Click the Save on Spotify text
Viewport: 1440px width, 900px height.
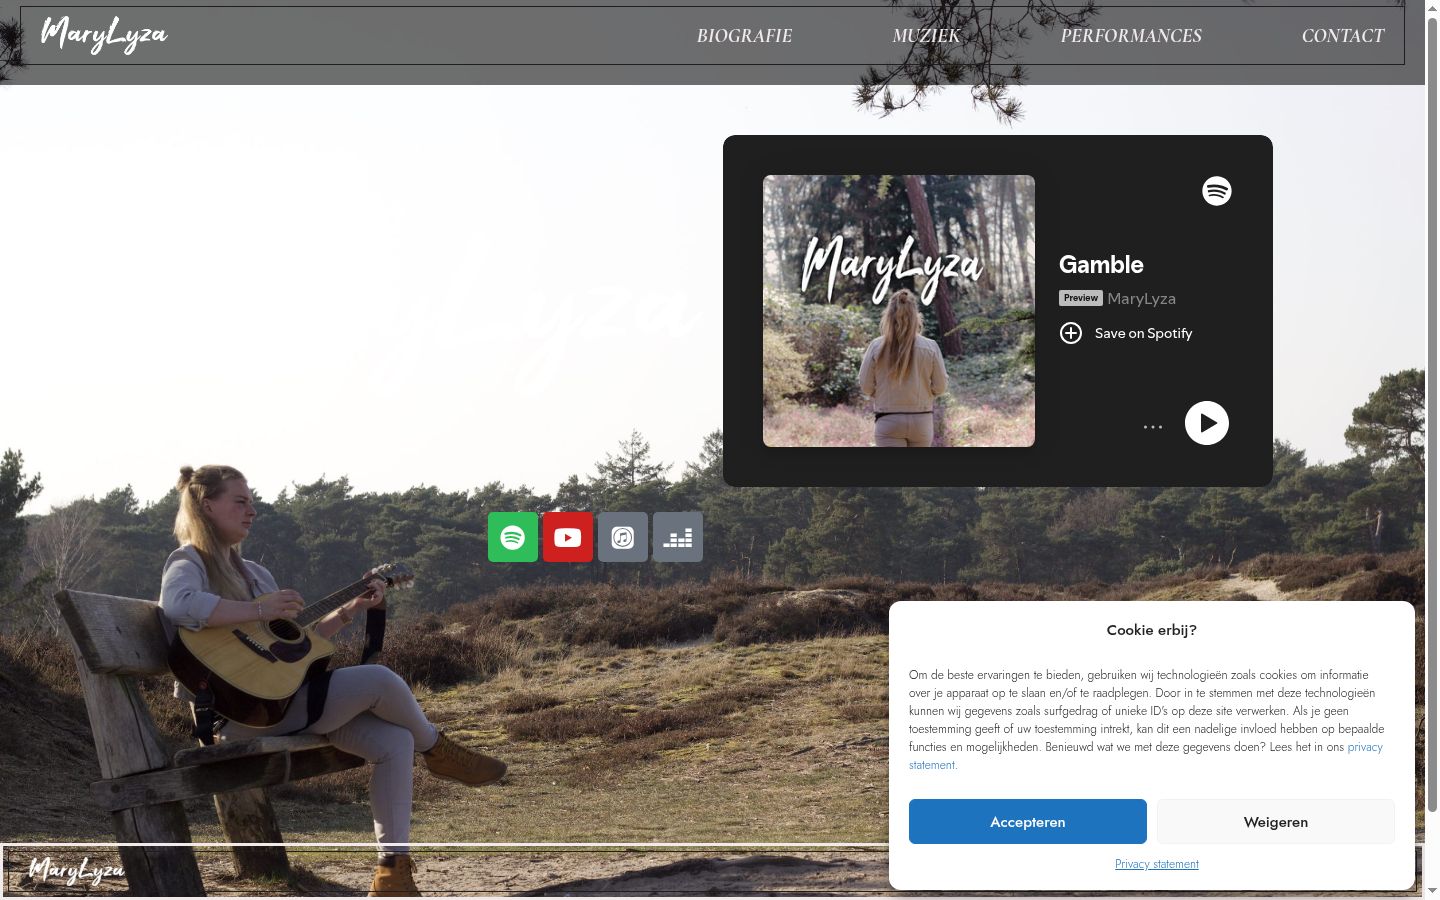1144,333
